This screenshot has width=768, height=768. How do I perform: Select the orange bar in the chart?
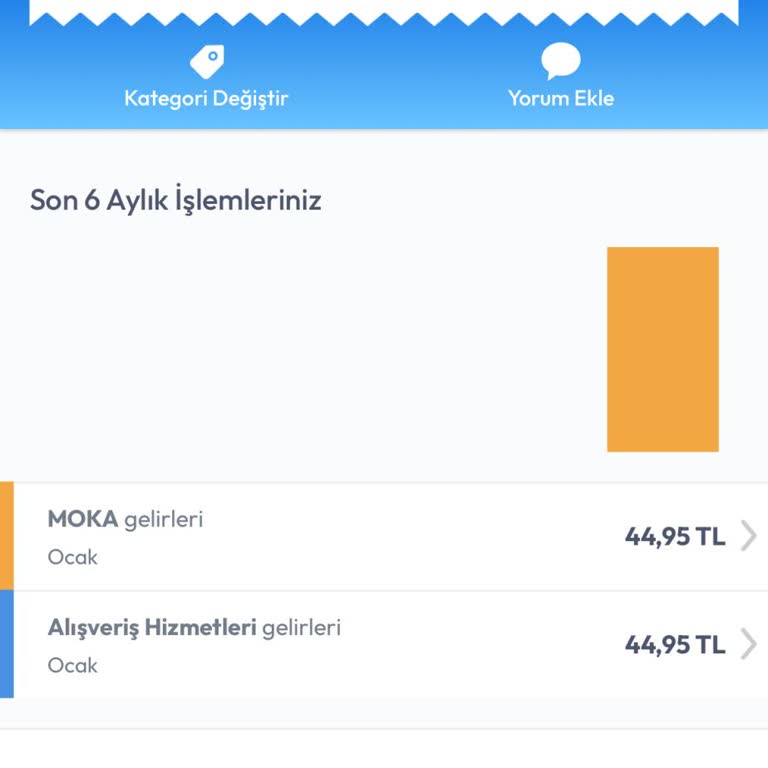pos(662,349)
